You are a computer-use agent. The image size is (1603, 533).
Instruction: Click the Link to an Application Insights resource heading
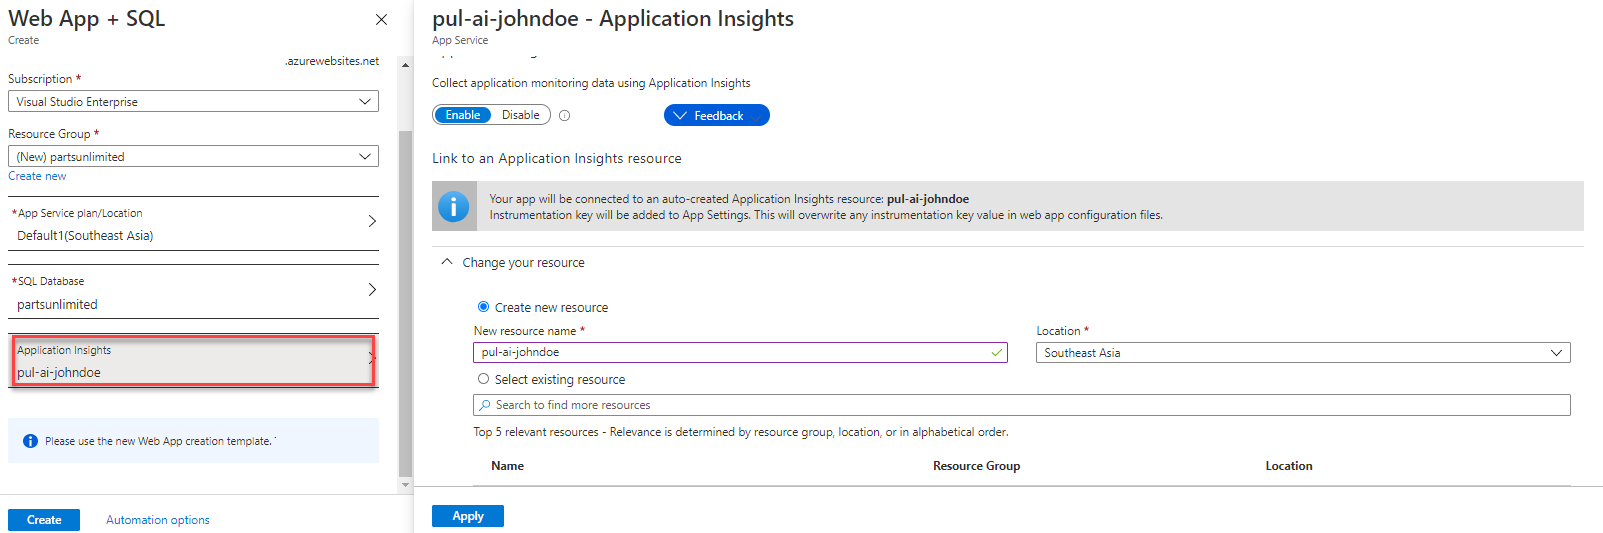pyautogui.click(x=557, y=158)
